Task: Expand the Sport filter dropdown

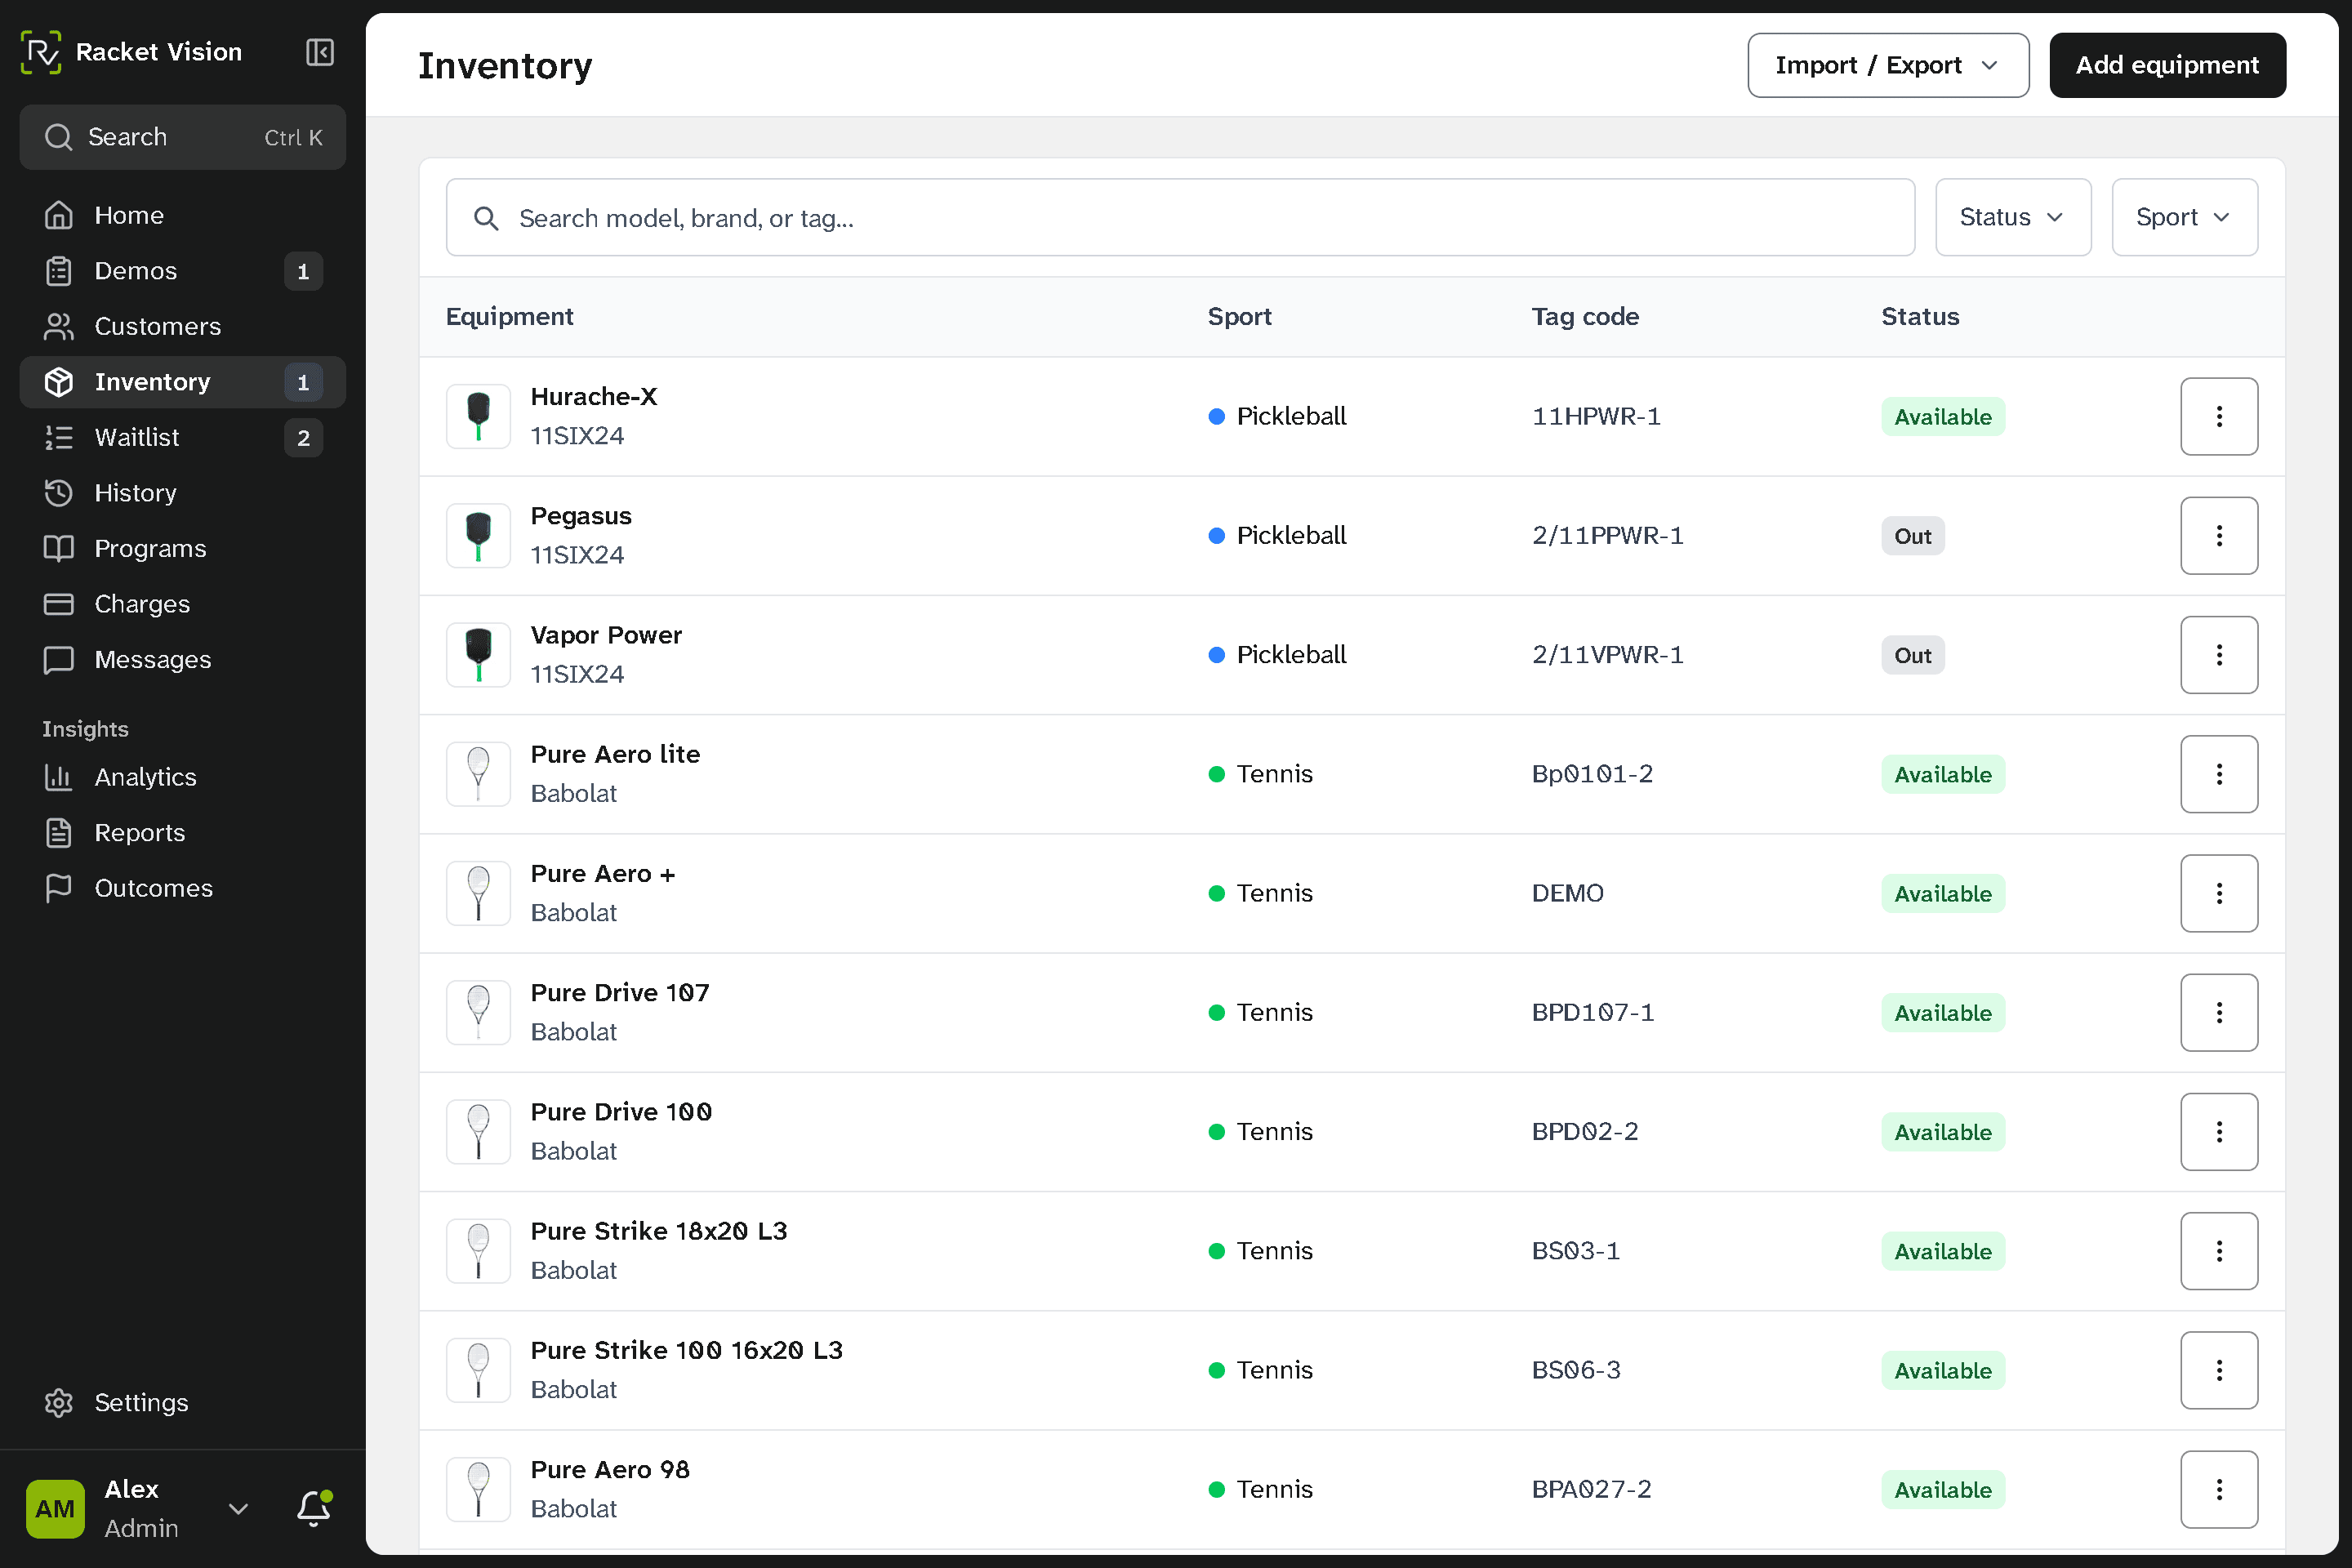Action: click(x=2184, y=217)
